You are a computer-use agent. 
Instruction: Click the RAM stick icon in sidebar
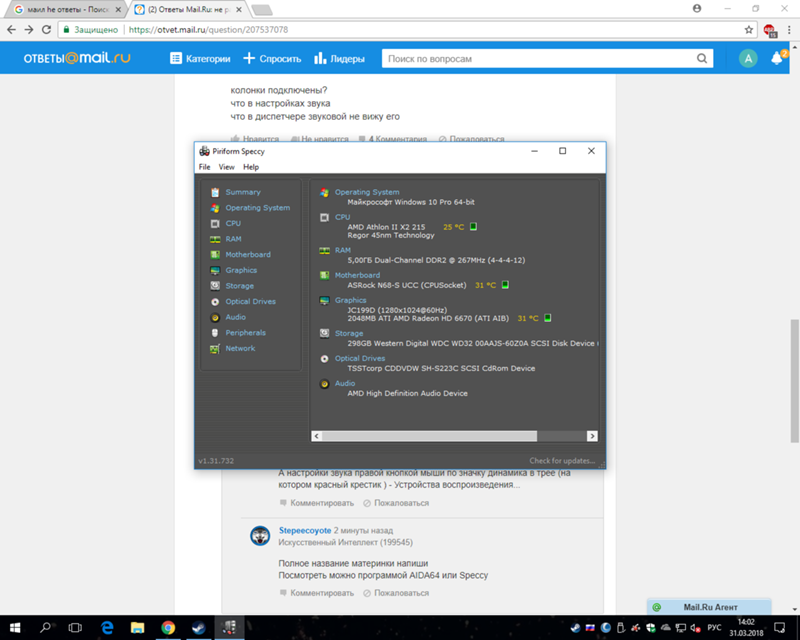point(215,239)
